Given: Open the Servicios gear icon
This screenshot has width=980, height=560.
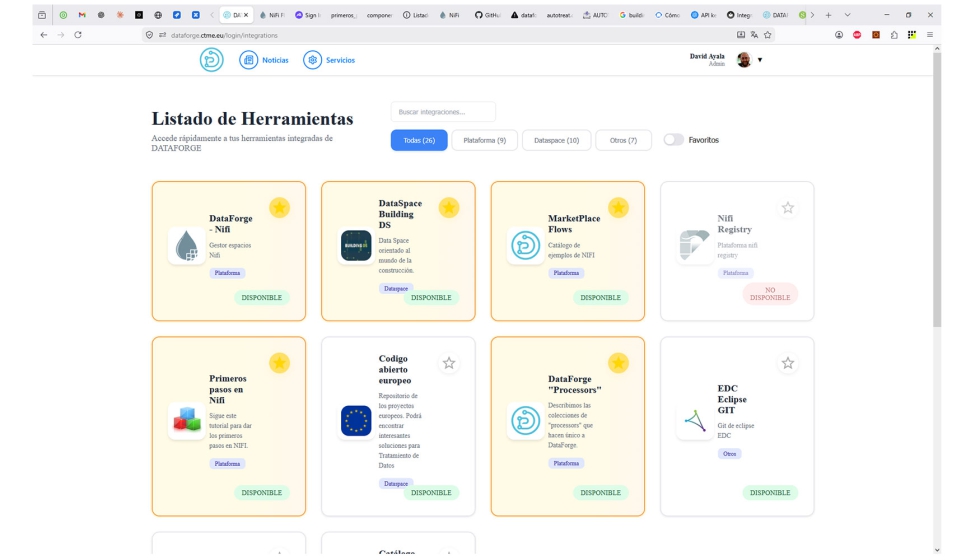Looking at the screenshot, I should pos(312,60).
